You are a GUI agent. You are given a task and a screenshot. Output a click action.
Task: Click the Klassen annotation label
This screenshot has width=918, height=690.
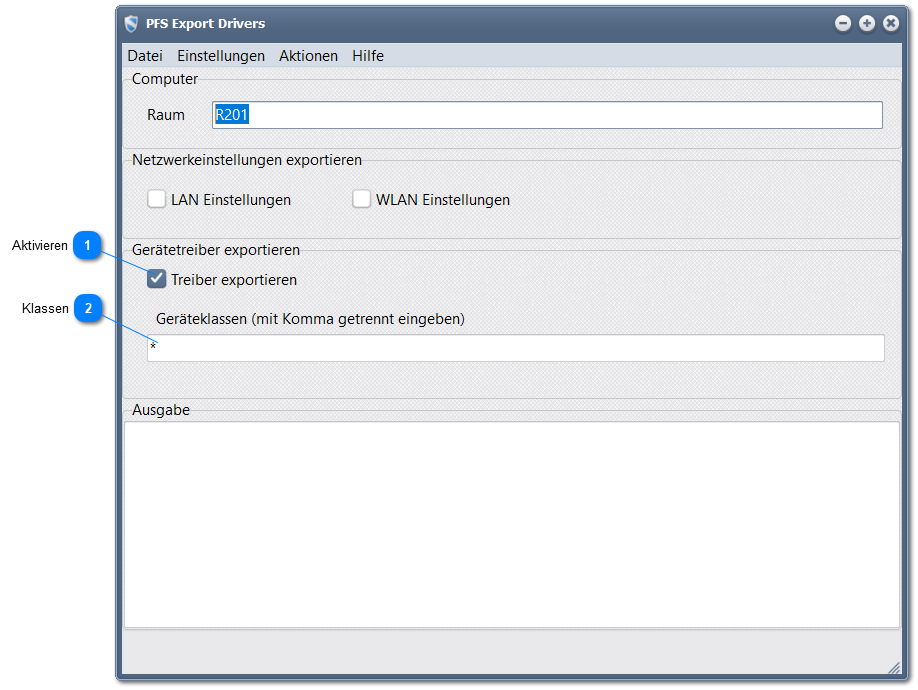[x=45, y=309]
